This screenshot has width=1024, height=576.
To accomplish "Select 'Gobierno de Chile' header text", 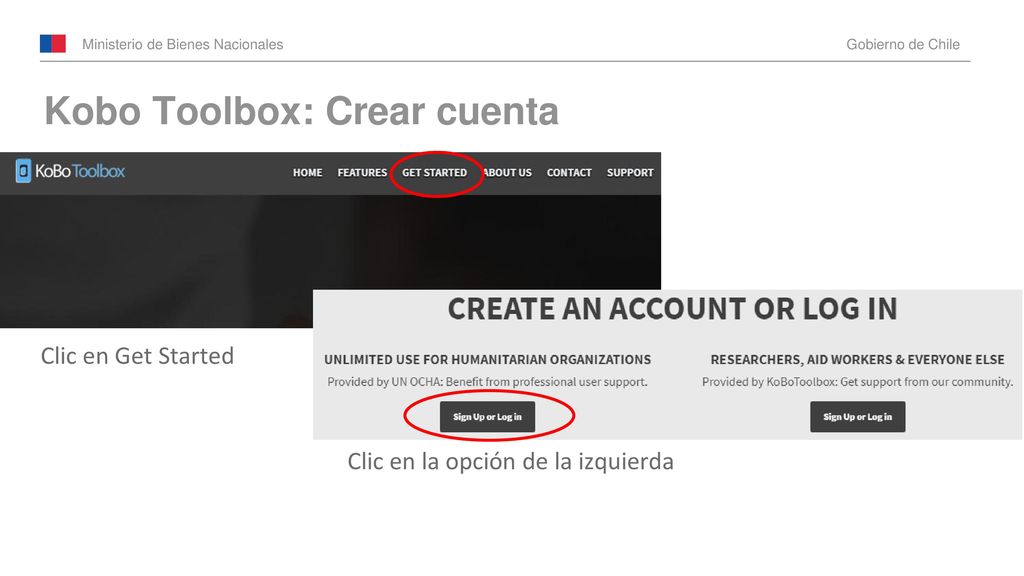I will click(903, 44).
